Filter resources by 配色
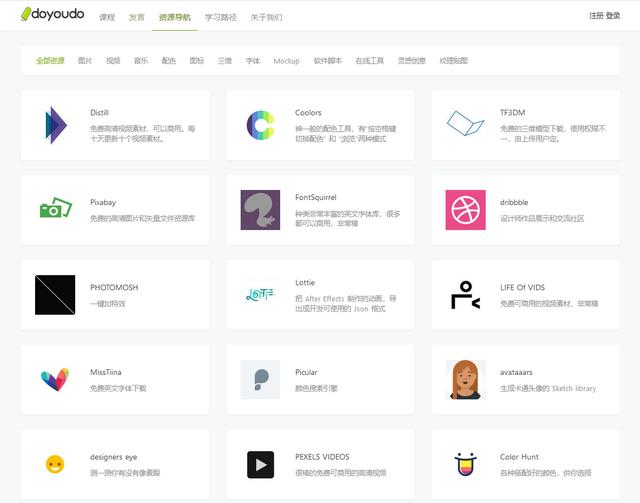The width and height of the screenshot is (640, 503). [169, 60]
